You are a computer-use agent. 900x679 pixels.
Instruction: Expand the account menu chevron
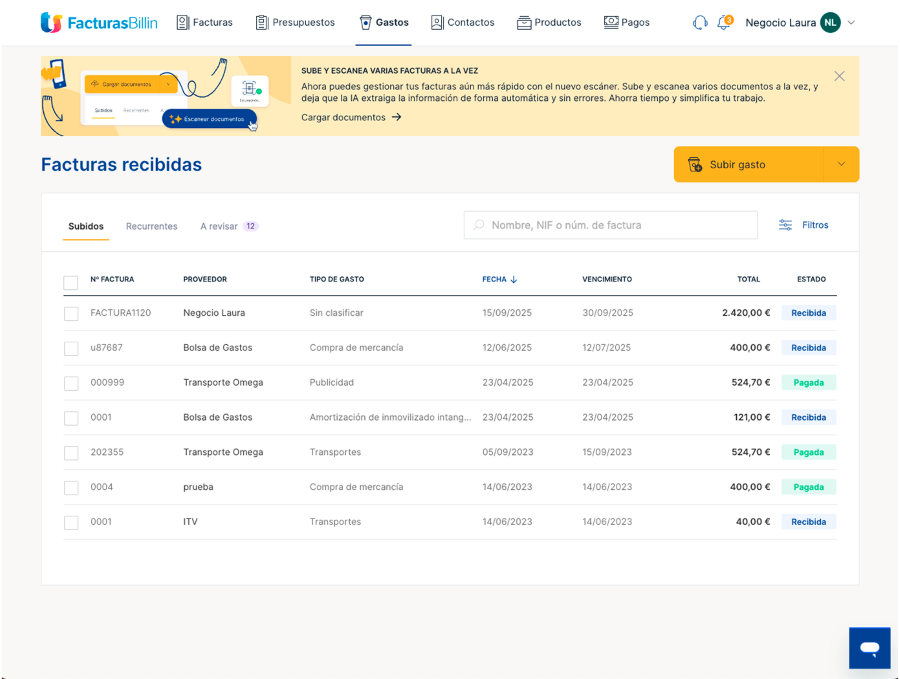851,22
